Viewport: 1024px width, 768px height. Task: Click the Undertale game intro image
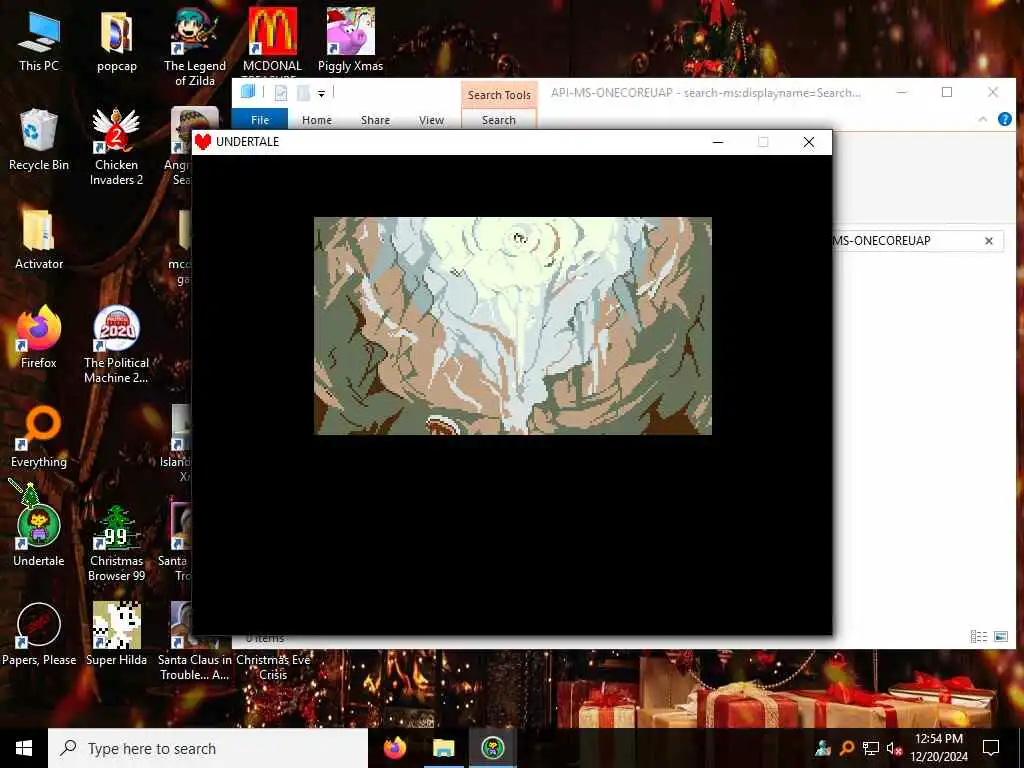pyautogui.click(x=513, y=326)
